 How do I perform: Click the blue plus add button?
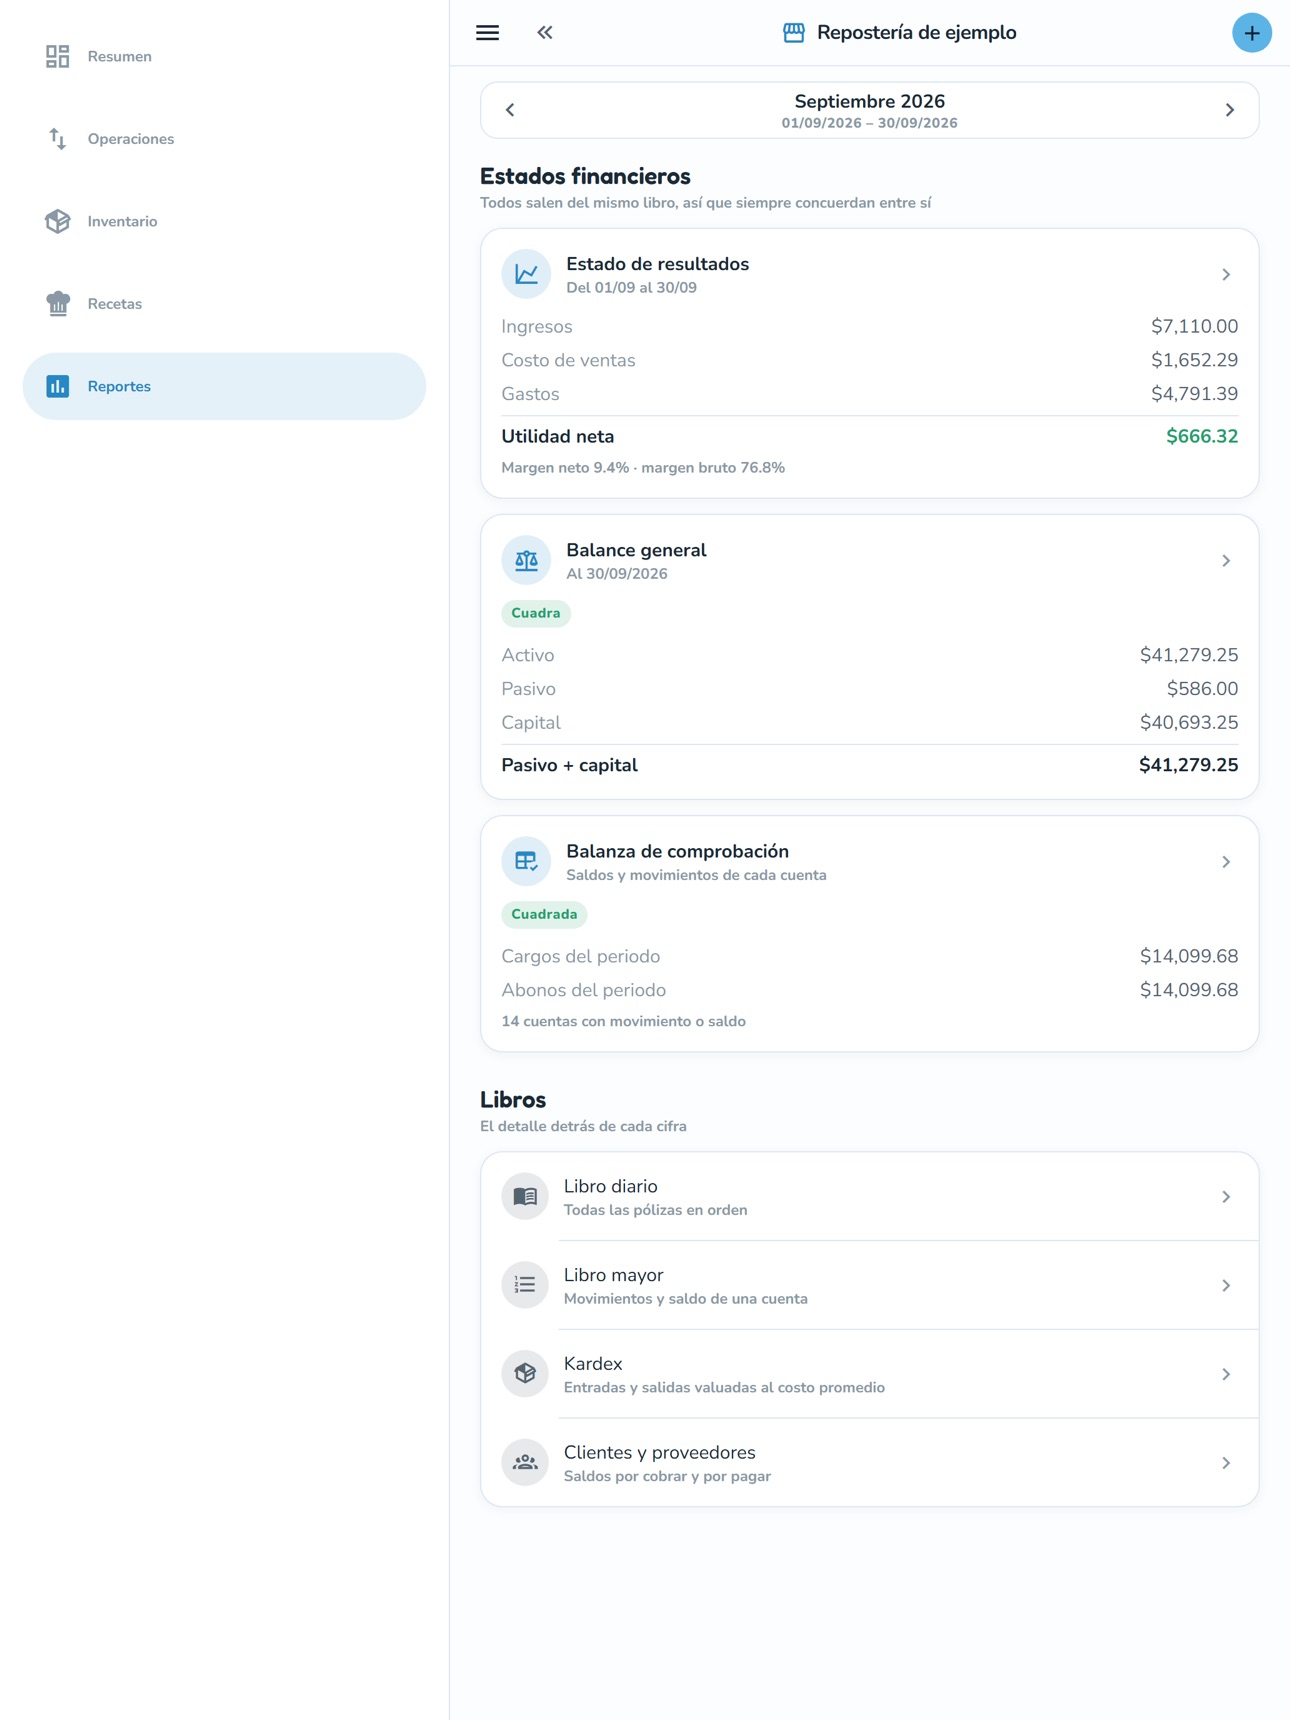pos(1251,33)
